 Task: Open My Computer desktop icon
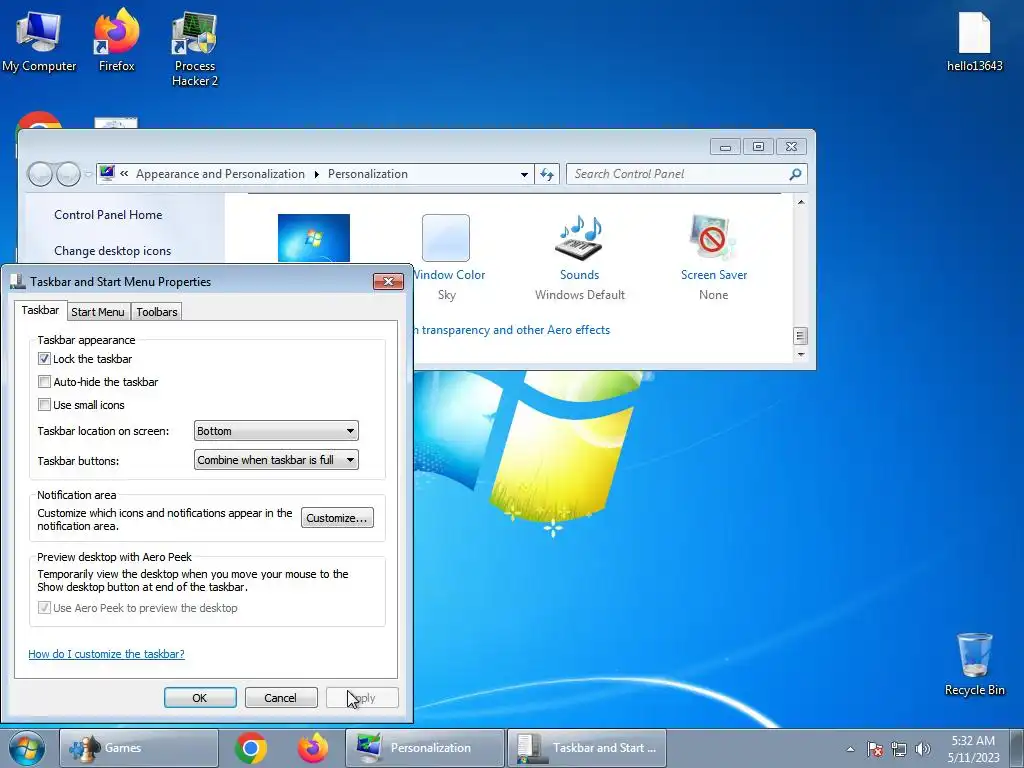pos(39,42)
